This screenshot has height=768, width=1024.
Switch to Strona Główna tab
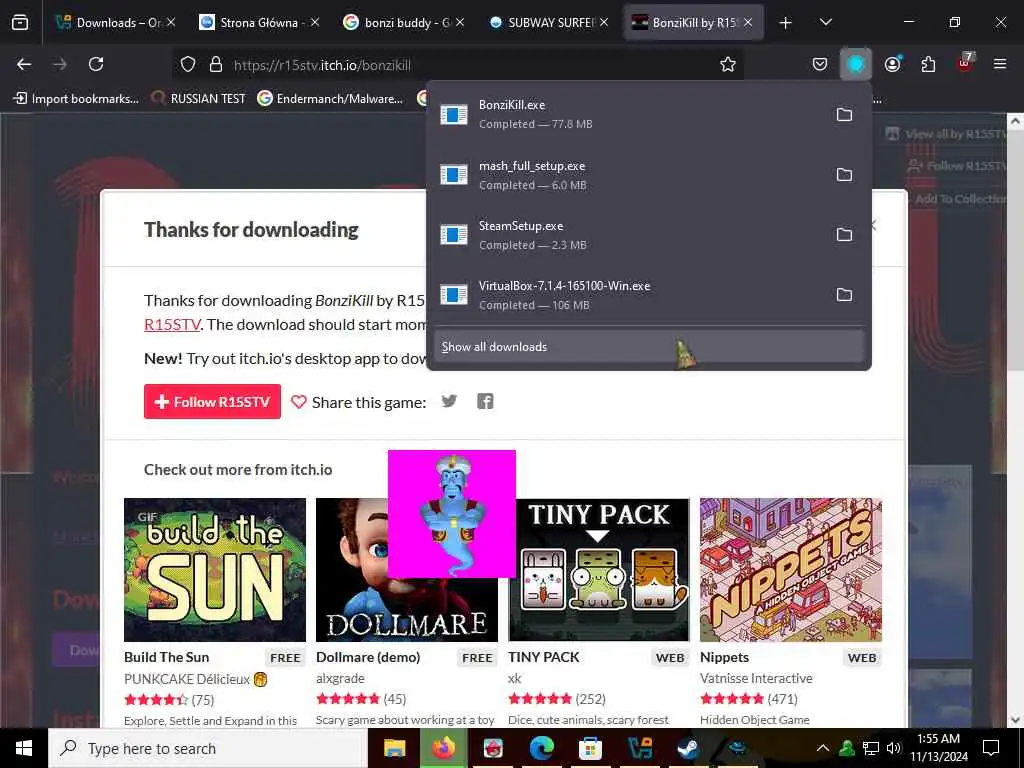click(259, 22)
